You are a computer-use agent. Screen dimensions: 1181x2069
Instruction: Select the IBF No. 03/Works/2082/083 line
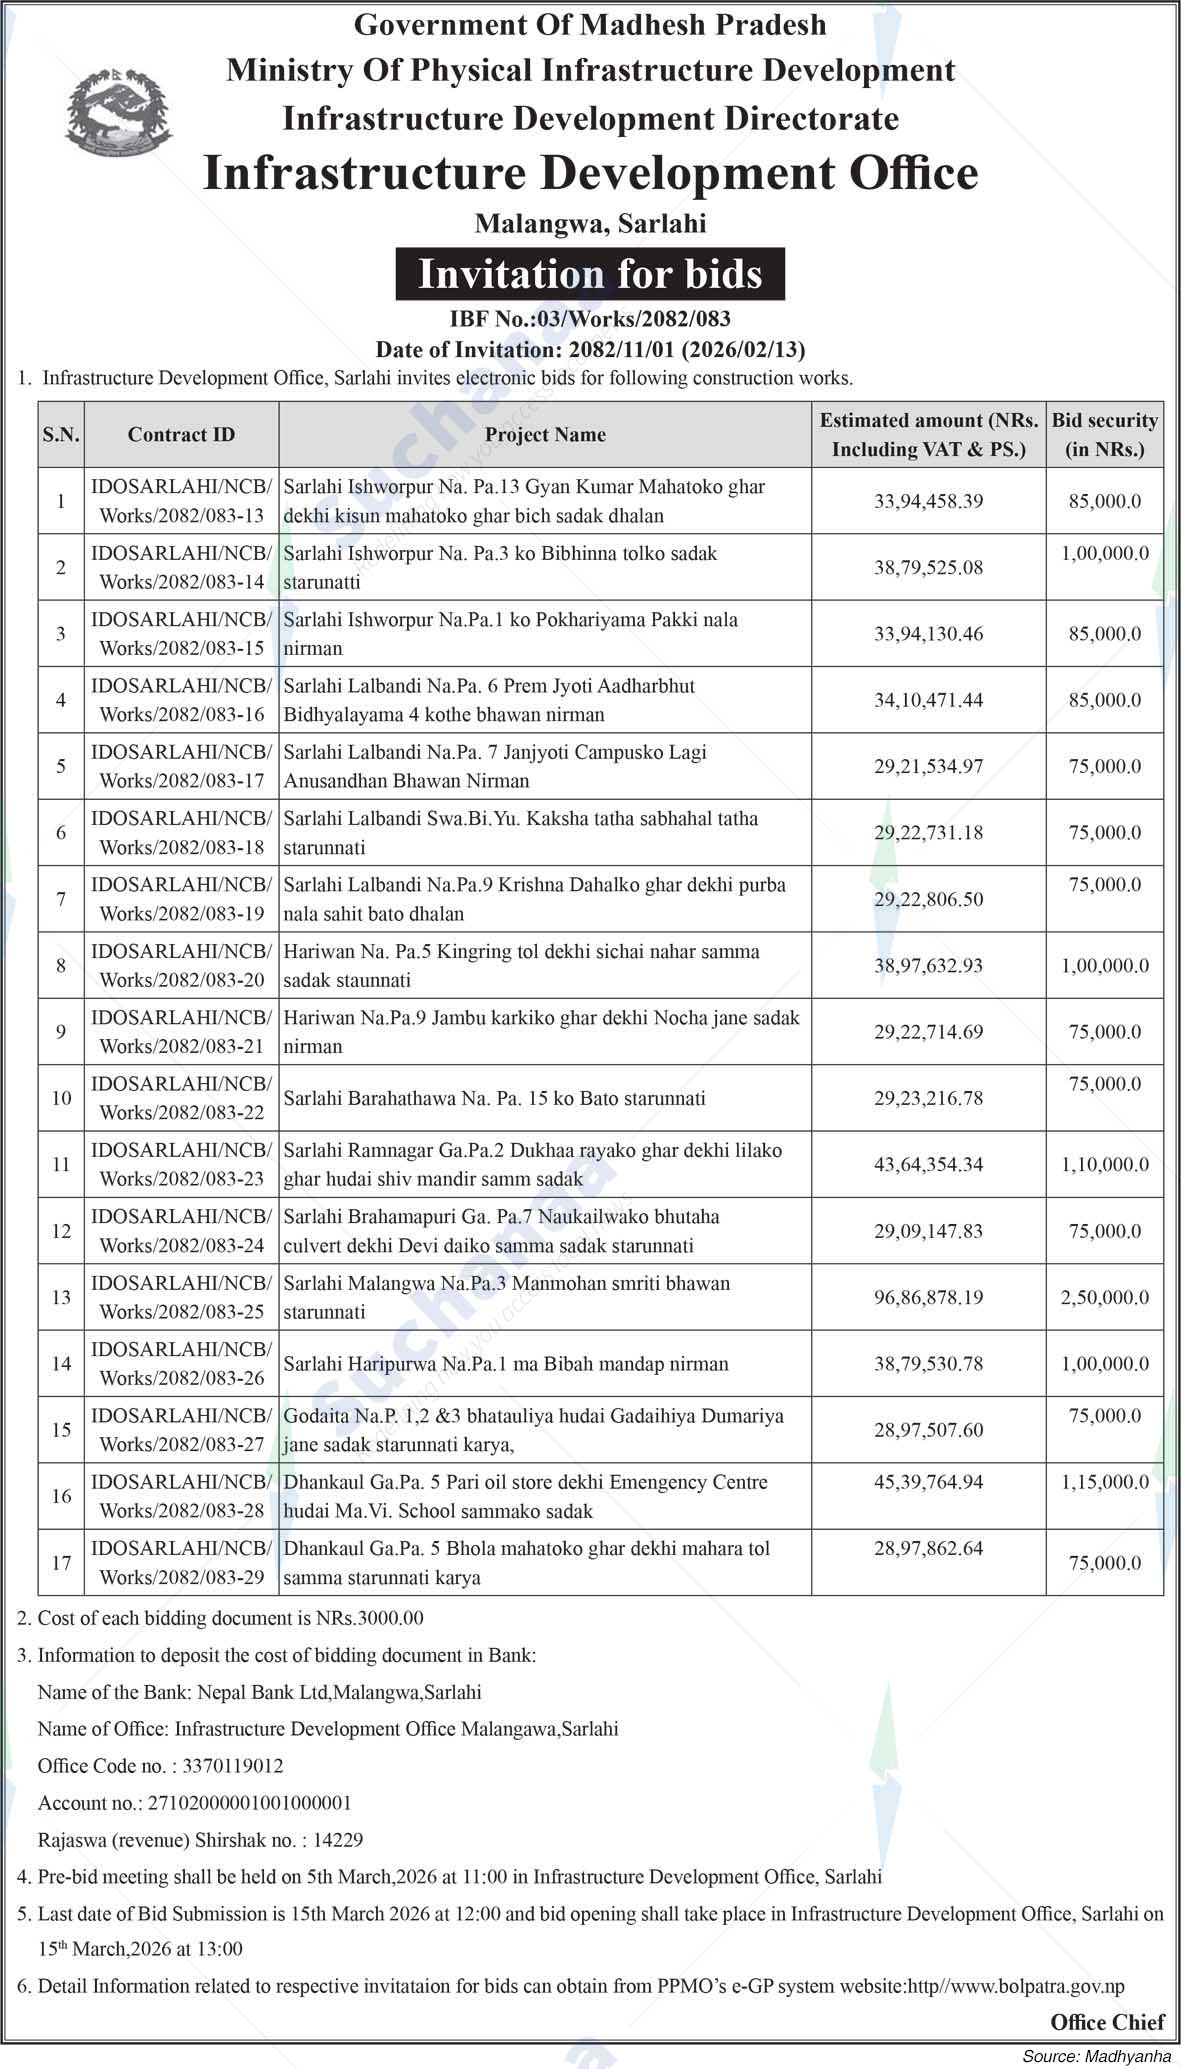(590, 319)
